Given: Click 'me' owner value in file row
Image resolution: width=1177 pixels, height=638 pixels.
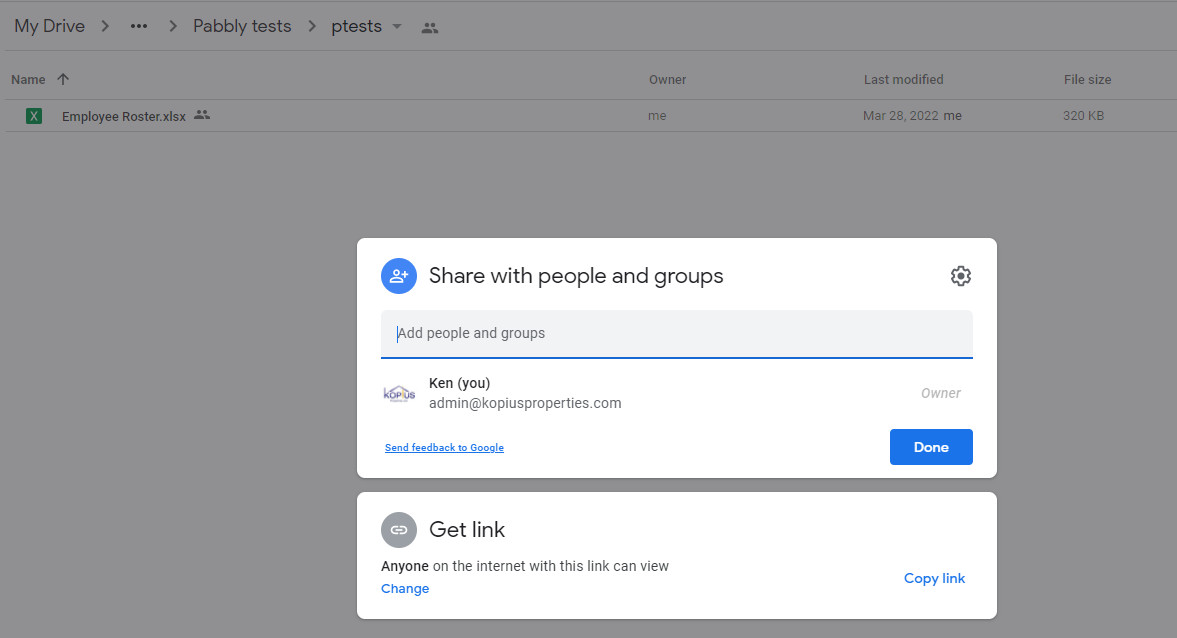Looking at the screenshot, I should pos(657,116).
